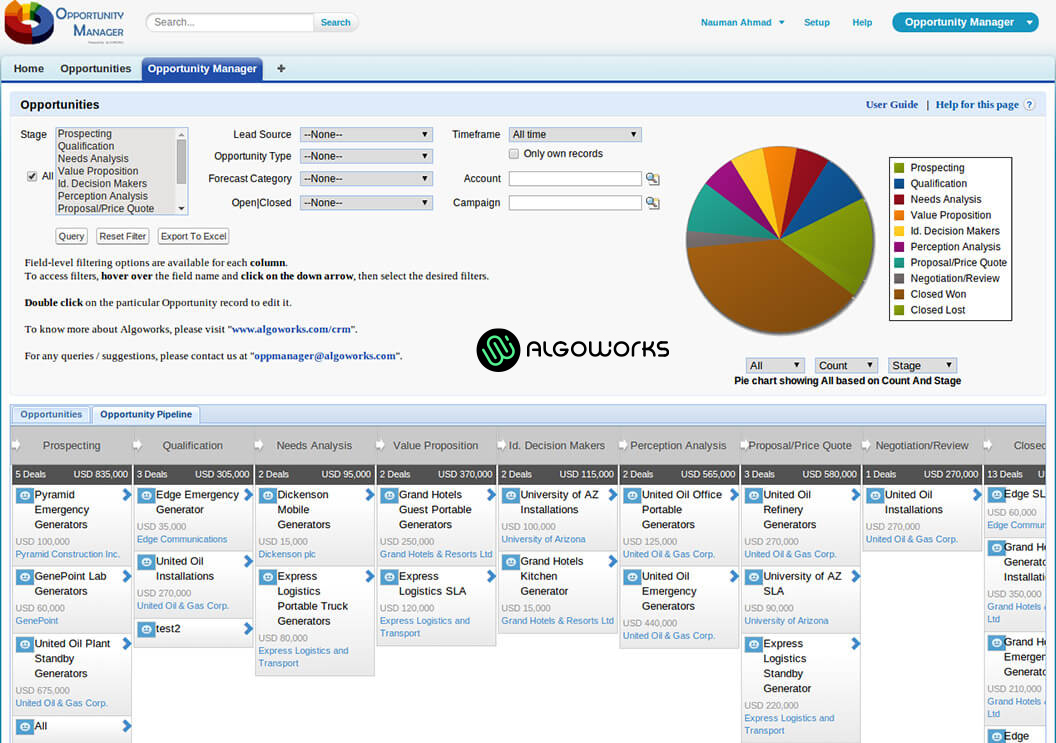Click the Account lookup icon
The height and width of the screenshot is (743, 1056).
(652, 179)
